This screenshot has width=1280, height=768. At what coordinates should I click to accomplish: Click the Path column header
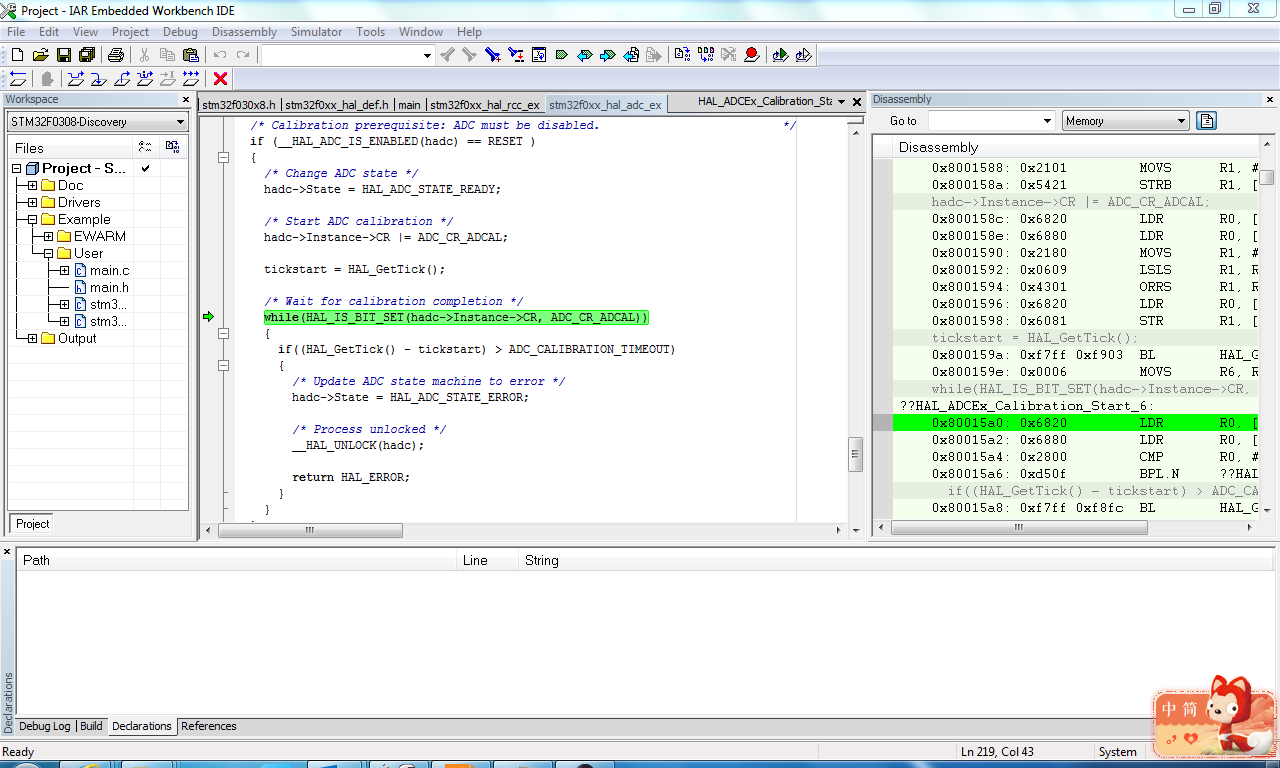tap(236, 560)
